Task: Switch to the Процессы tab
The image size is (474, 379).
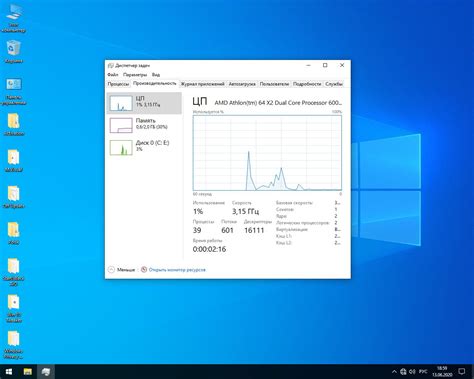Action: [x=118, y=84]
